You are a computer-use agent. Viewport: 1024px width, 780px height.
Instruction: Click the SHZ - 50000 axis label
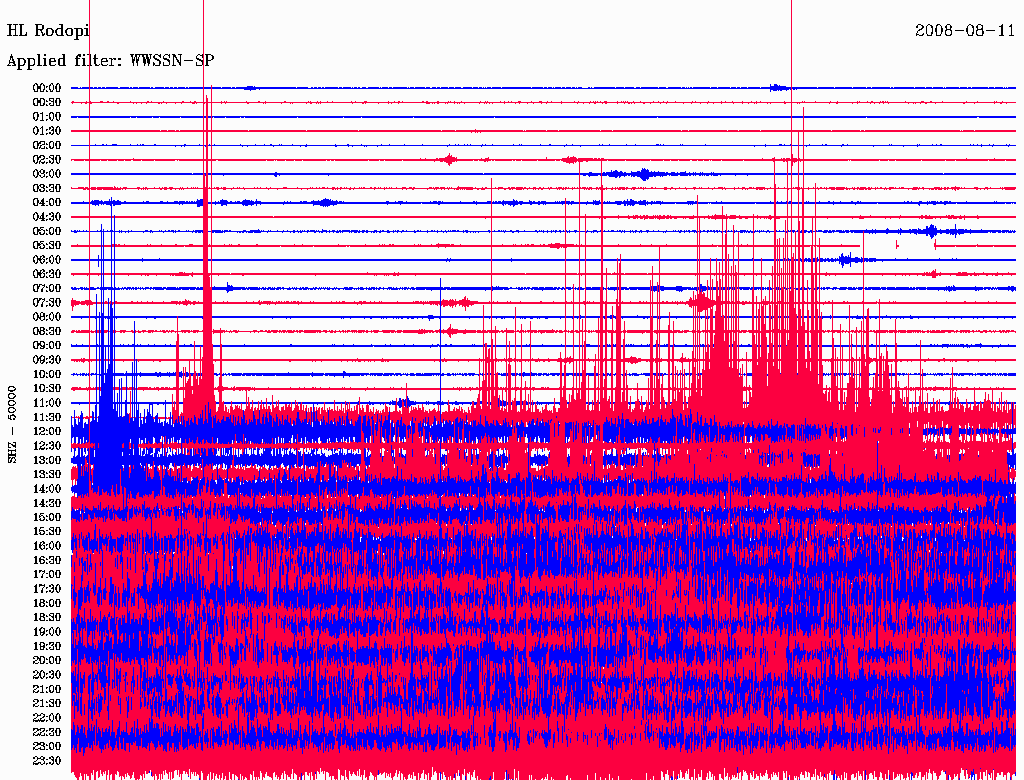[x=12, y=425]
